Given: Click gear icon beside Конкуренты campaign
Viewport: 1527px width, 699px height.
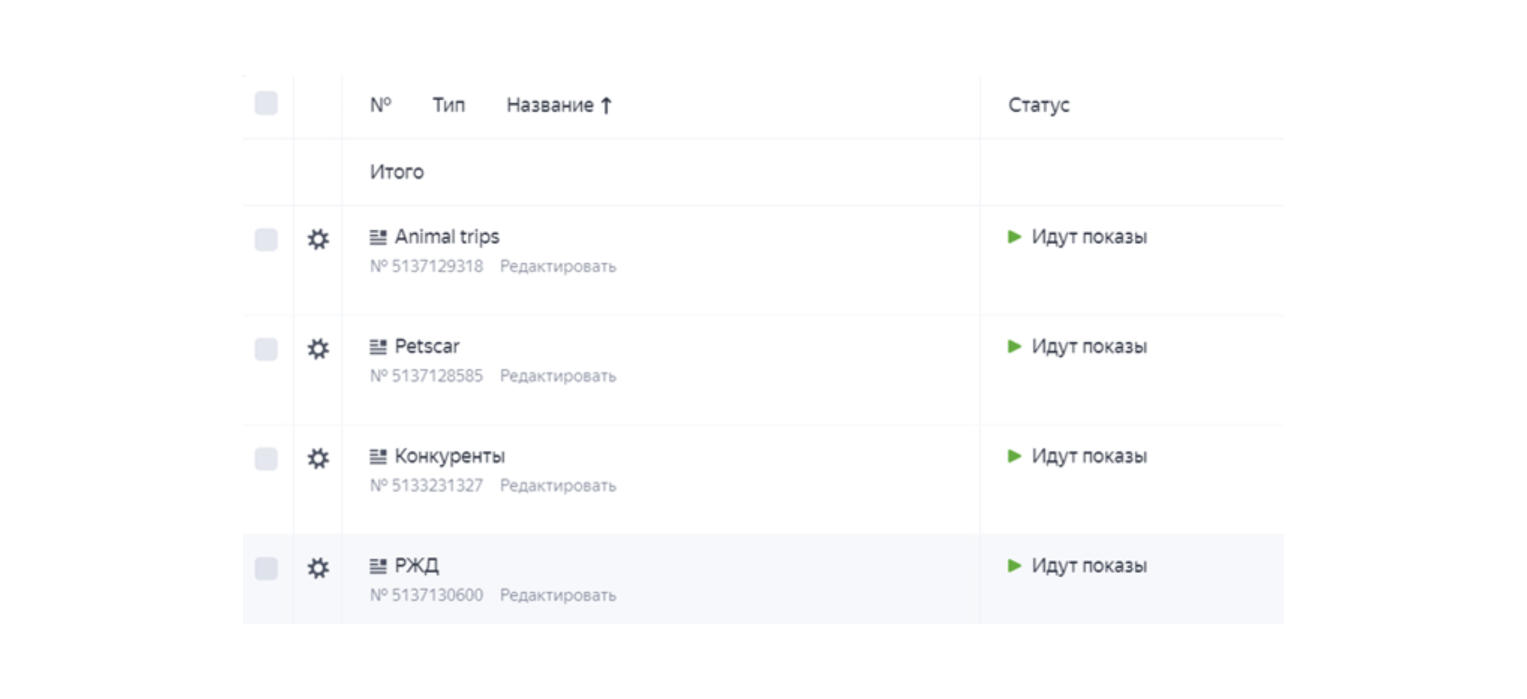Looking at the screenshot, I should (318, 459).
